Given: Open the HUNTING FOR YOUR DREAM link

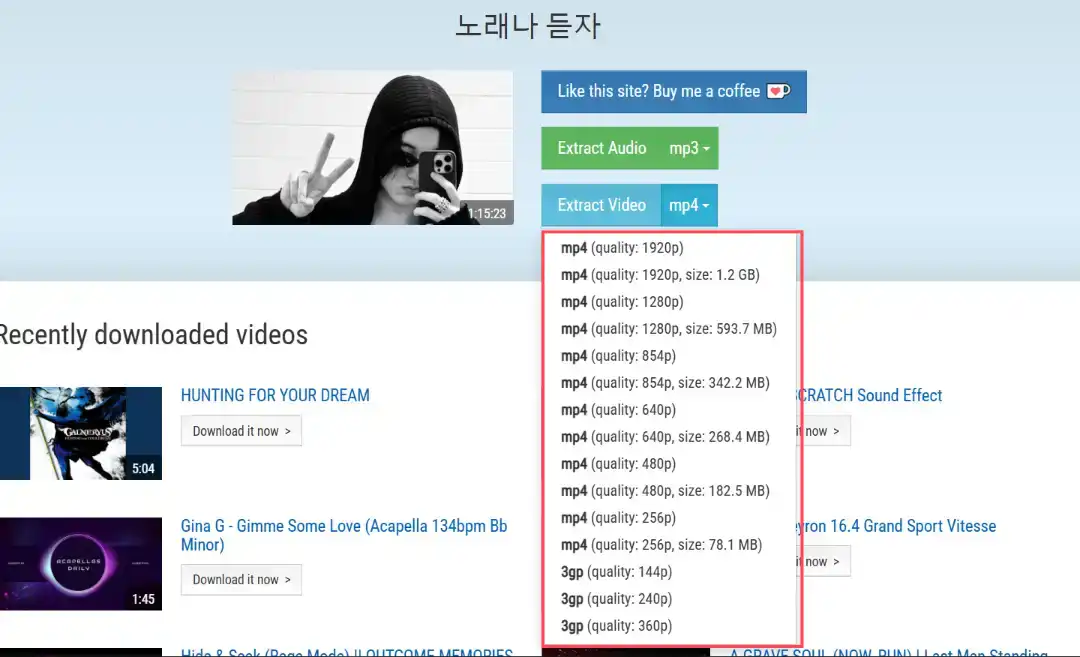Looking at the screenshot, I should [x=275, y=395].
